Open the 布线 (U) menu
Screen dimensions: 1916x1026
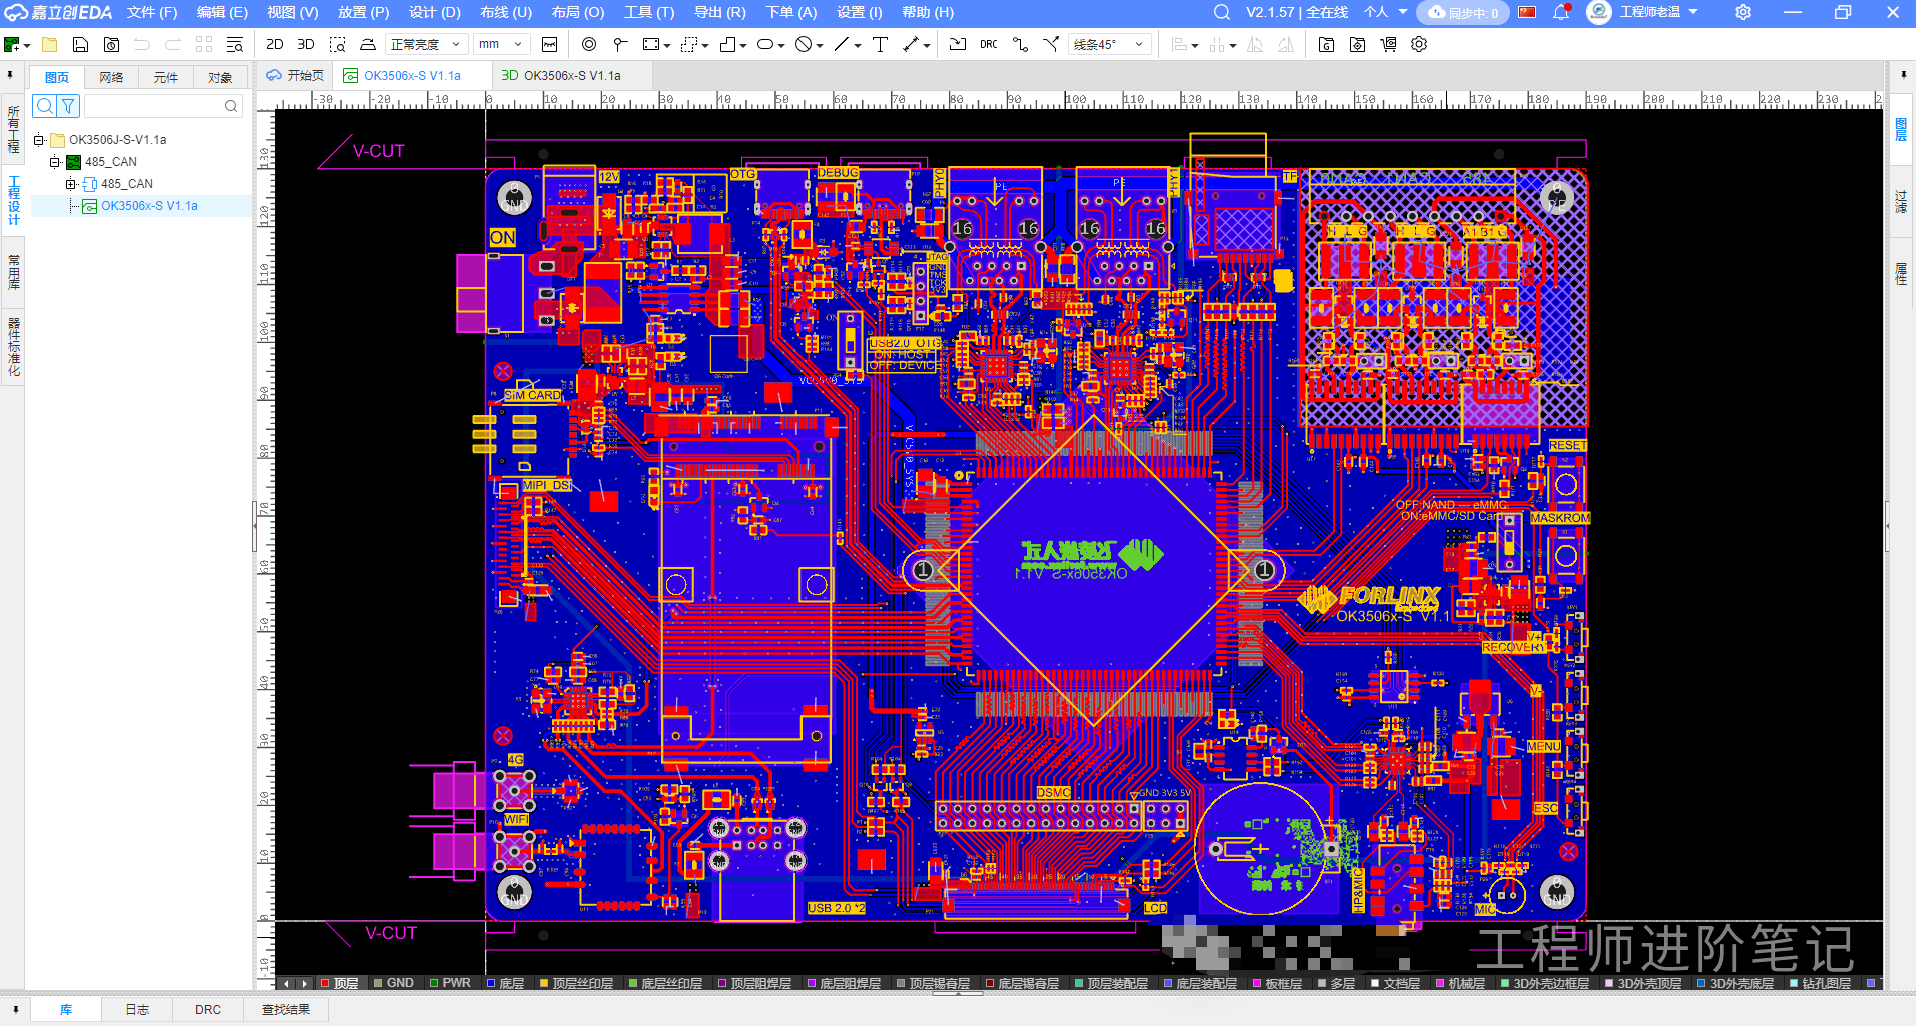(505, 12)
